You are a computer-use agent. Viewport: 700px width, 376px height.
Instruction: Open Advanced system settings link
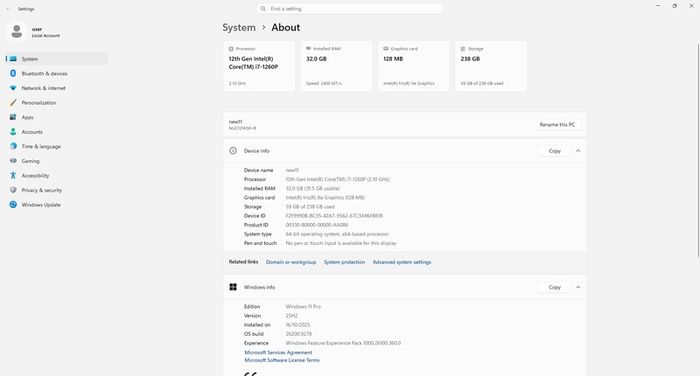coord(402,262)
